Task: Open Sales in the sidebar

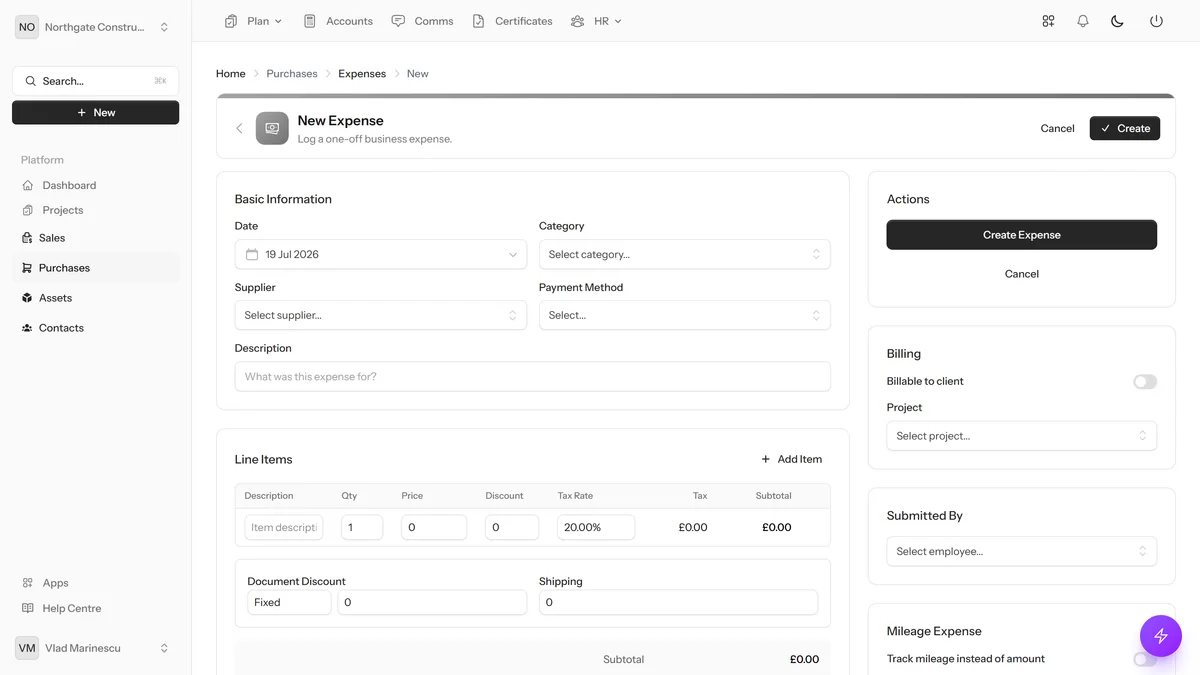Action: click(x=96, y=238)
